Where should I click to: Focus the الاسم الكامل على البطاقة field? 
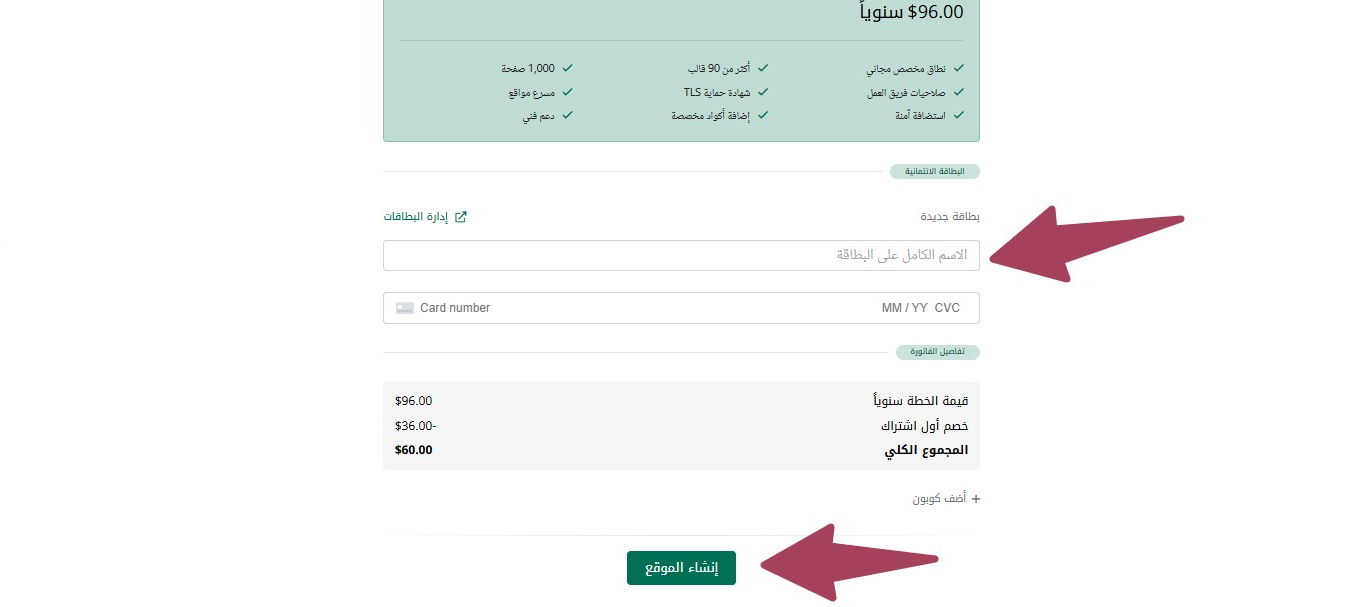click(681, 256)
